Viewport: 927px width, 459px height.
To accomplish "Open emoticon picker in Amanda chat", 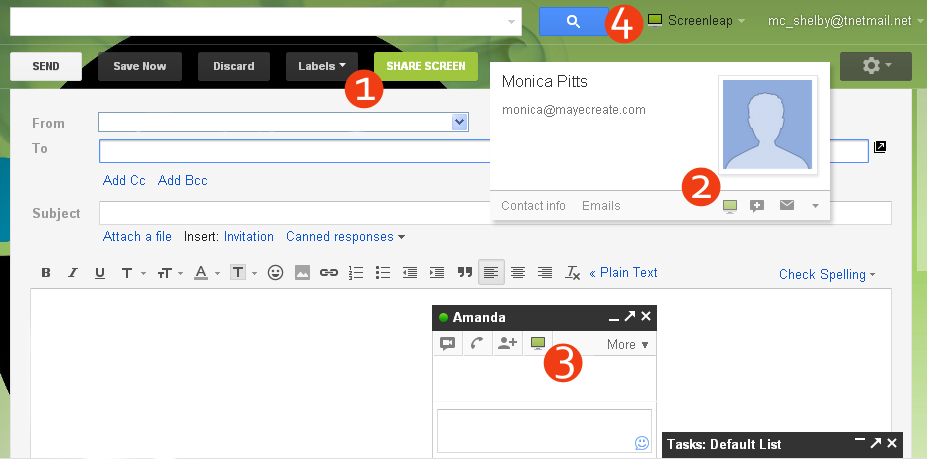I will (x=641, y=442).
